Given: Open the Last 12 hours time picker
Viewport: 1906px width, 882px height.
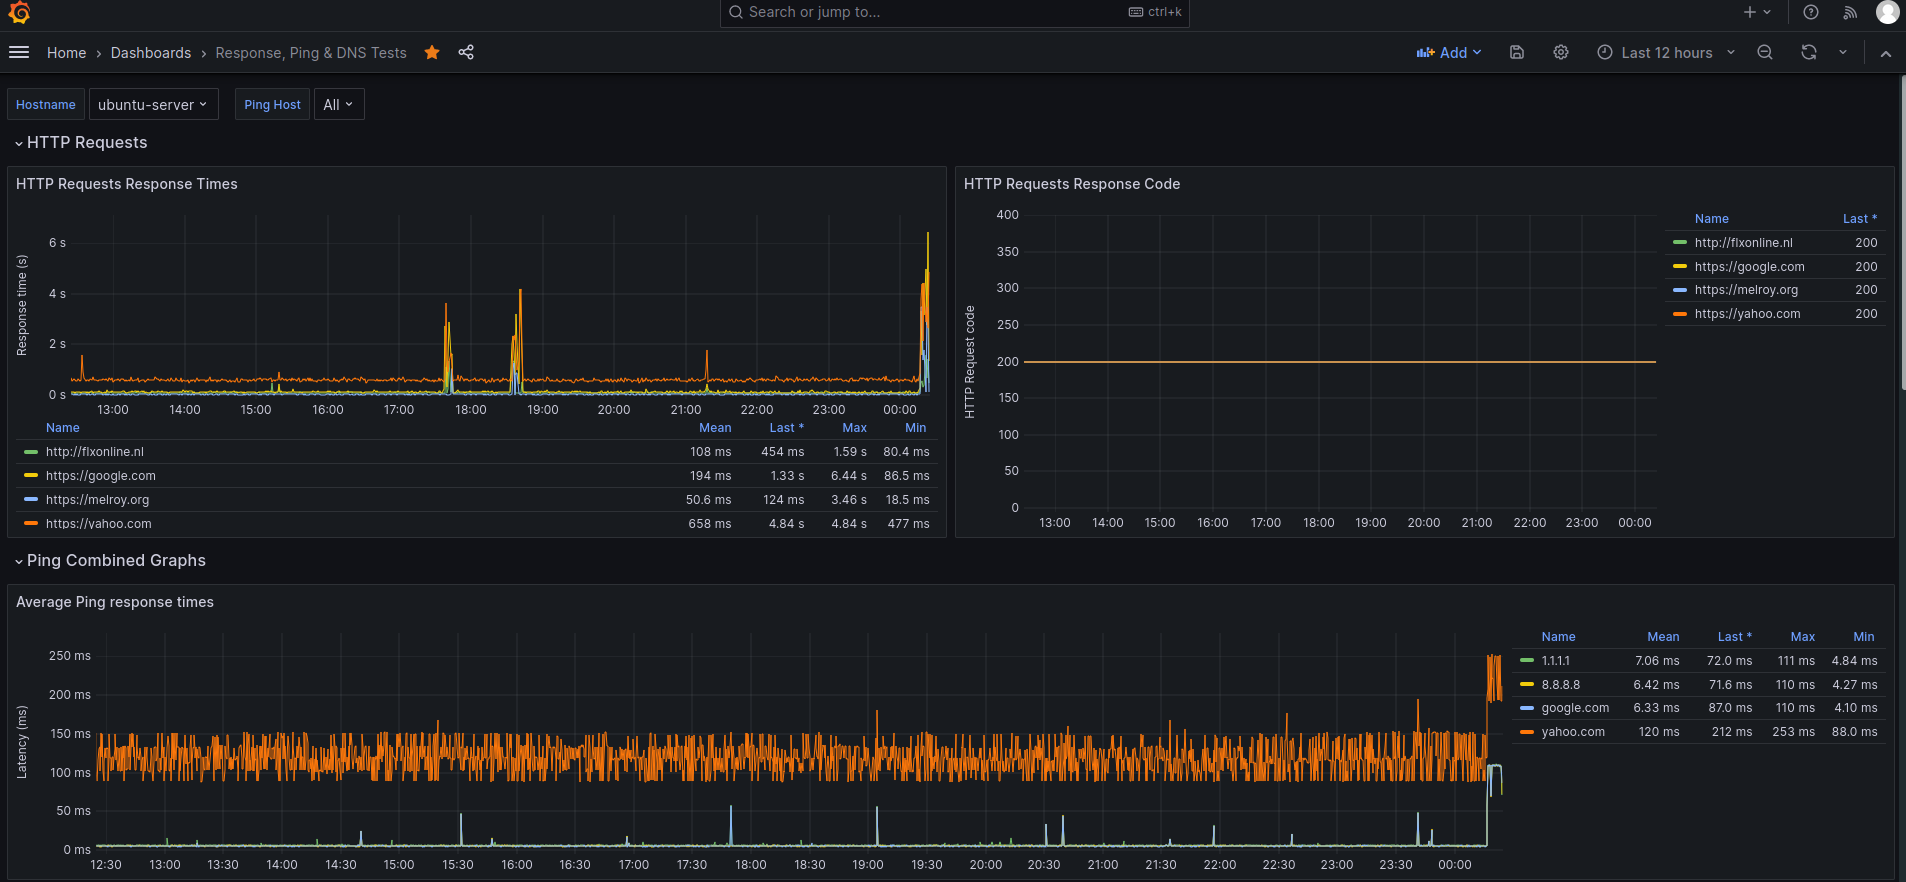Looking at the screenshot, I should (x=1666, y=53).
